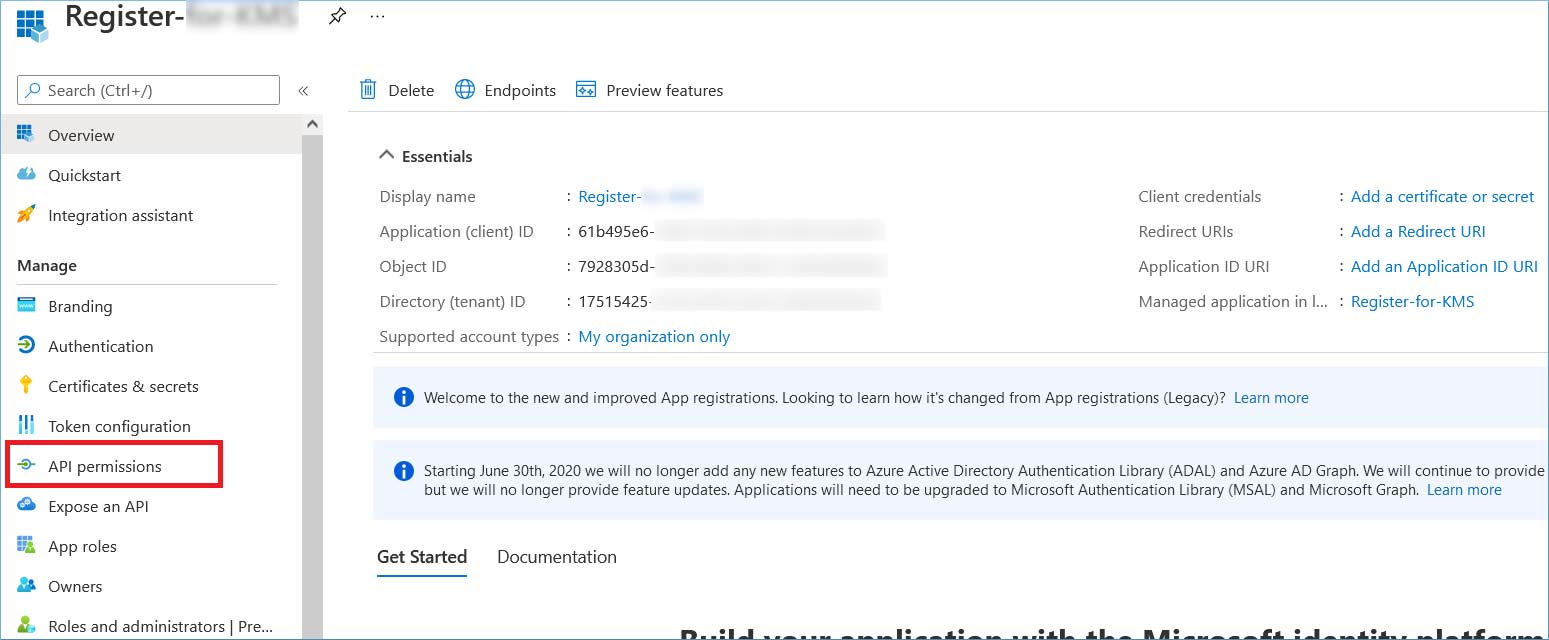Viewport: 1549px width, 640px height.
Task: Open the more options ellipsis menu
Action: pyautogui.click(x=377, y=17)
